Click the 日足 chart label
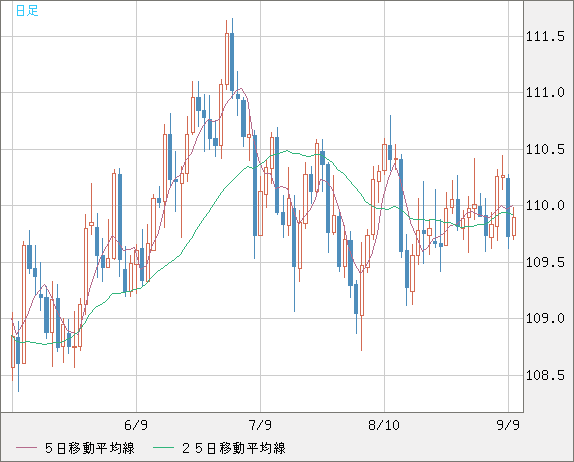 [27, 10]
